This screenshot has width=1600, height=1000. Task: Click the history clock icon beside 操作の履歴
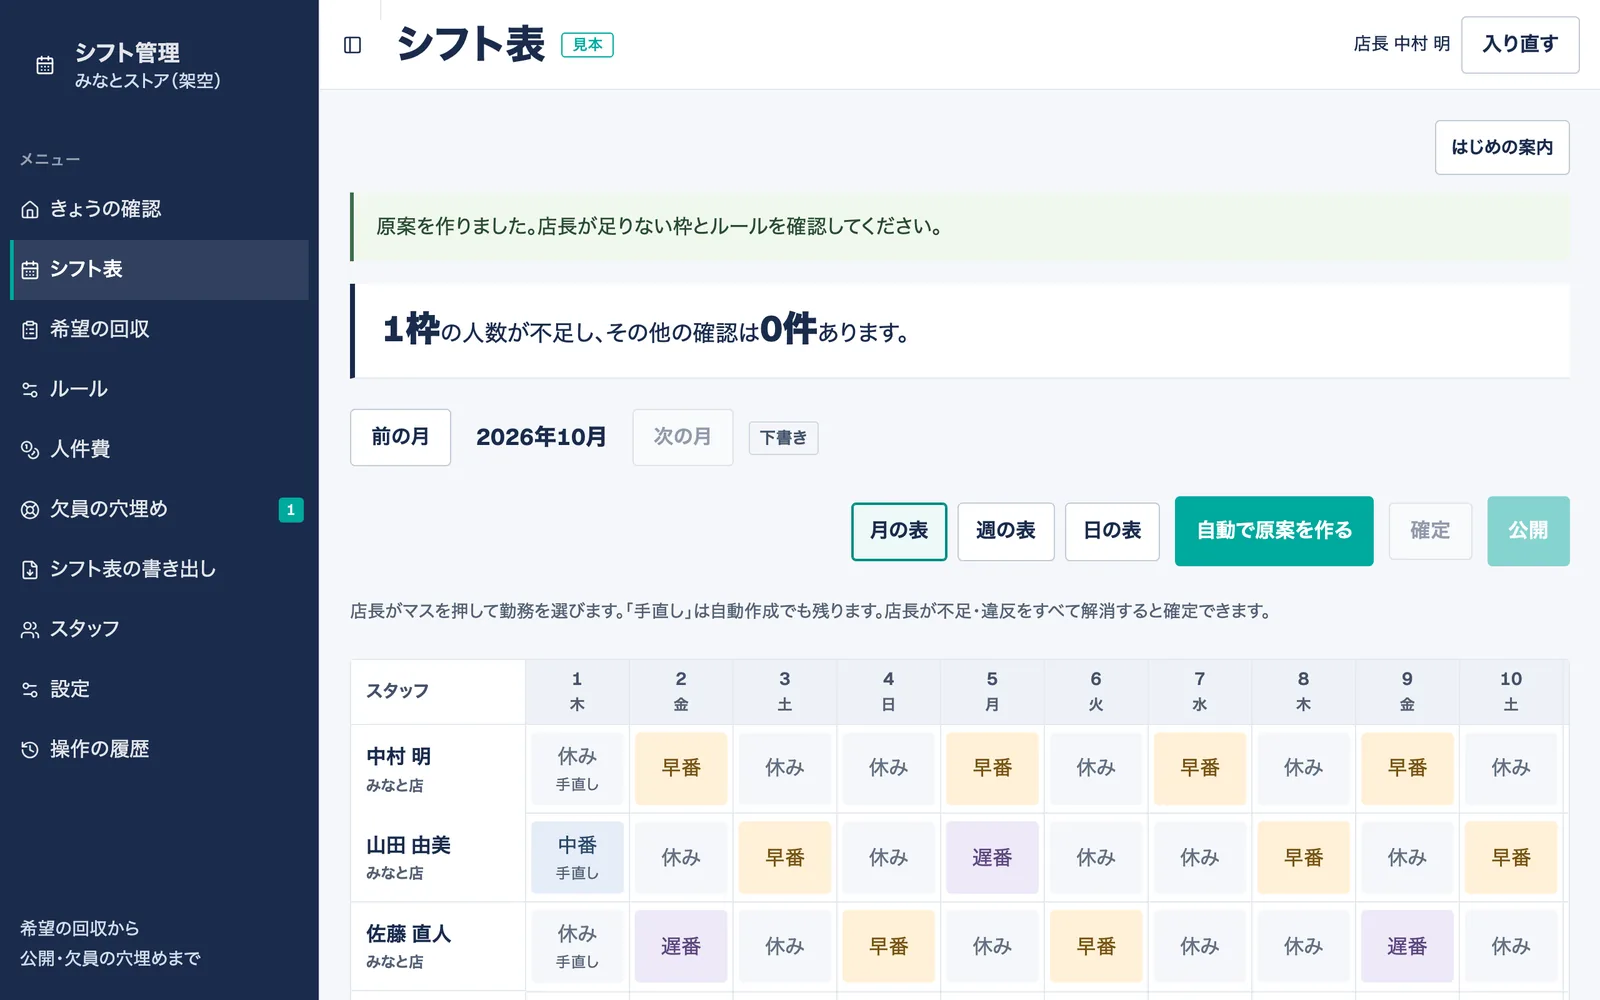(x=30, y=749)
